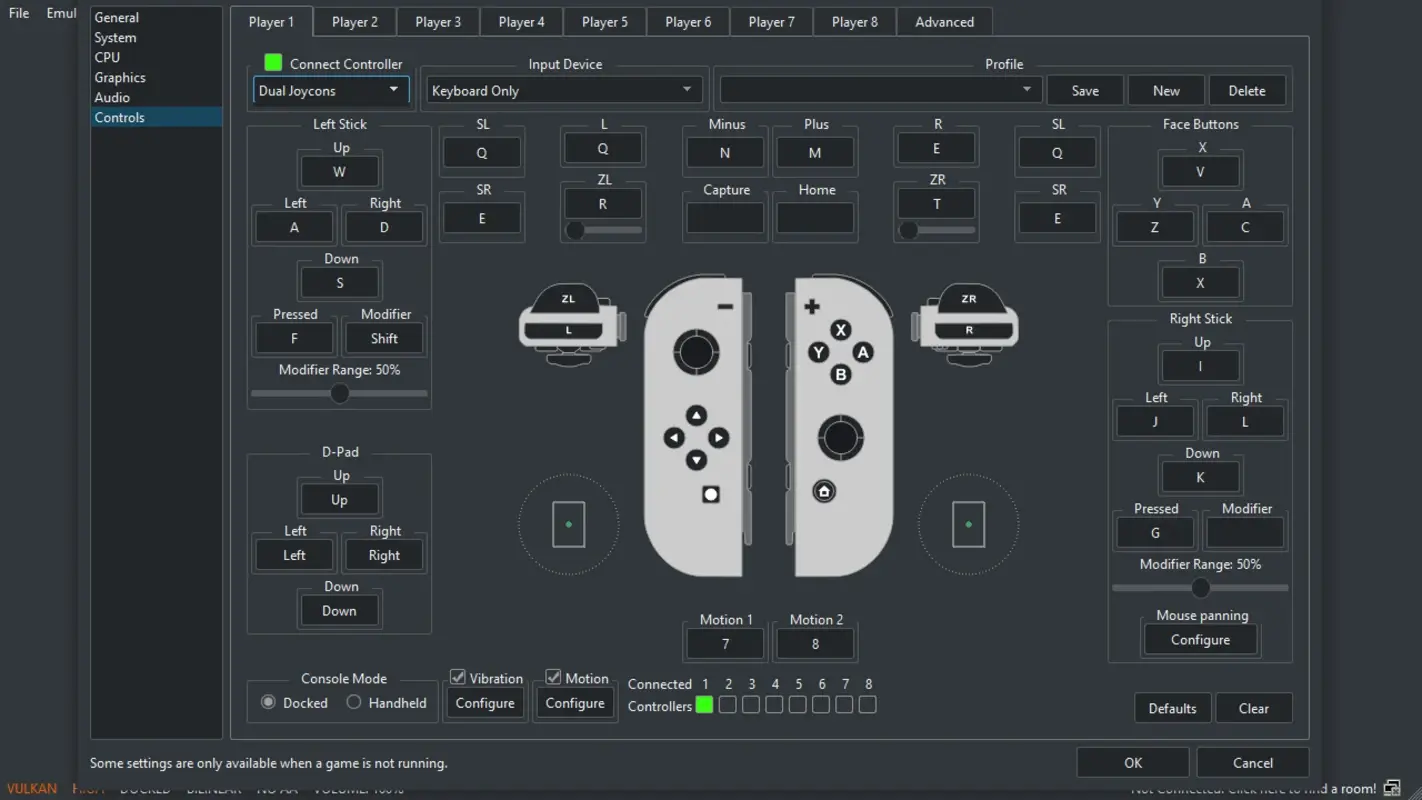The width and height of the screenshot is (1422, 800).
Task: Click the Defaults button to reset bindings
Action: pos(1172,707)
